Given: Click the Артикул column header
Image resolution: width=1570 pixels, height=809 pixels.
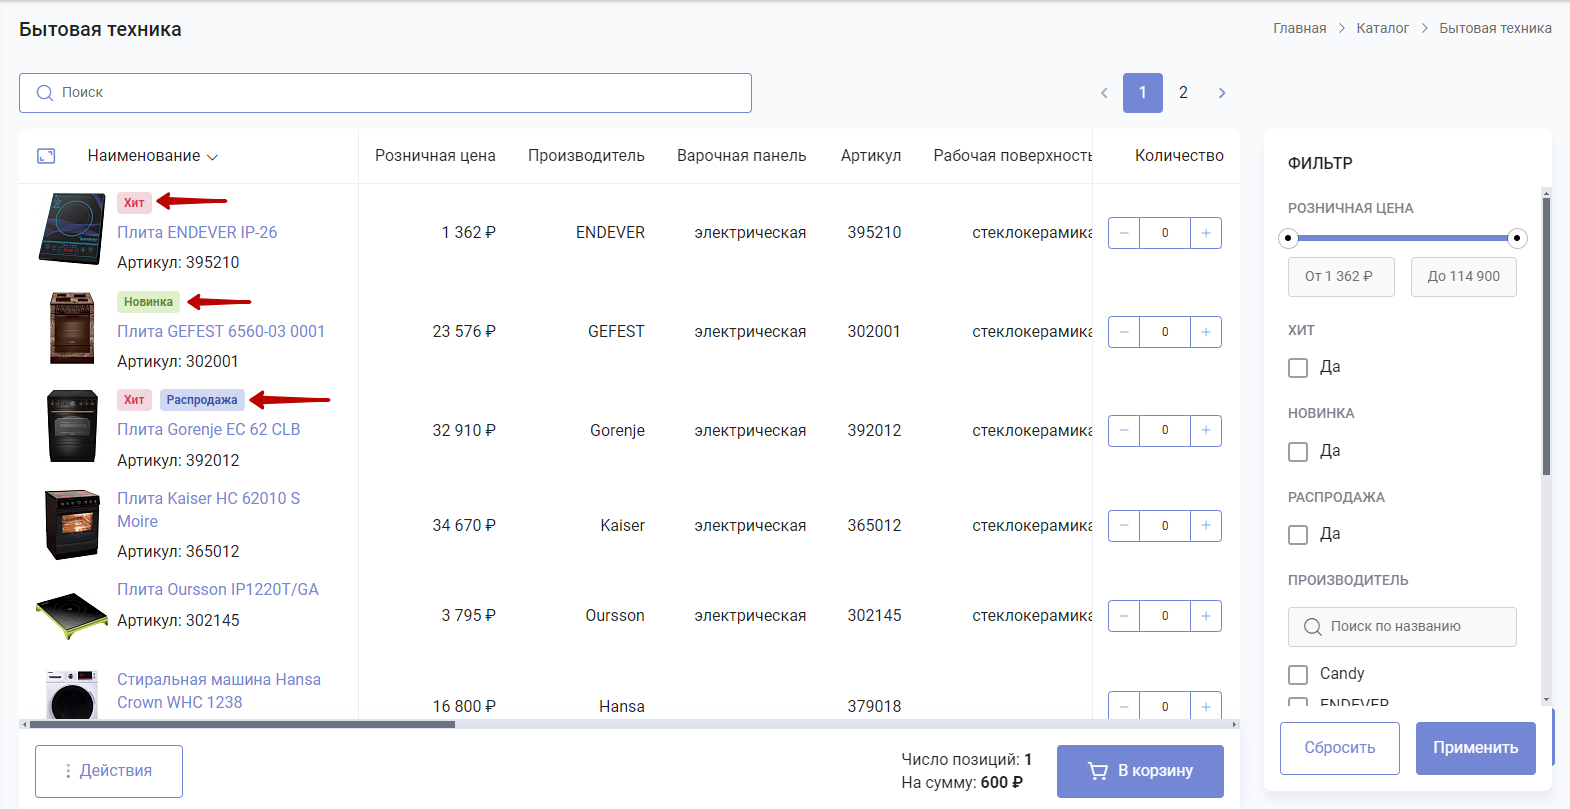Looking at the screenshot, I should coord(871,156).
